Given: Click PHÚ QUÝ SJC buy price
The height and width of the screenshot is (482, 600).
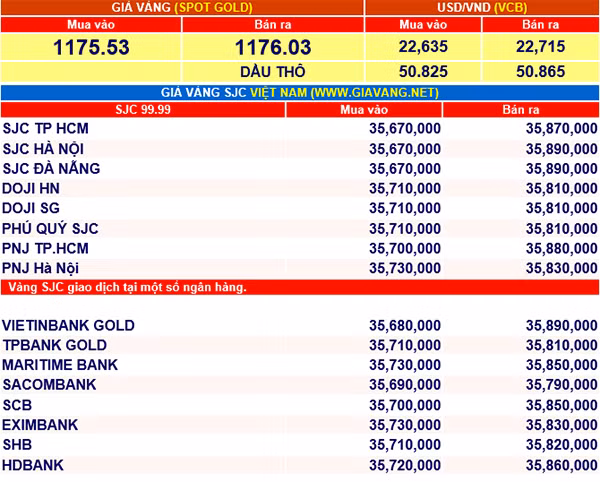Looking at the screenshot, I should [405, 229].
